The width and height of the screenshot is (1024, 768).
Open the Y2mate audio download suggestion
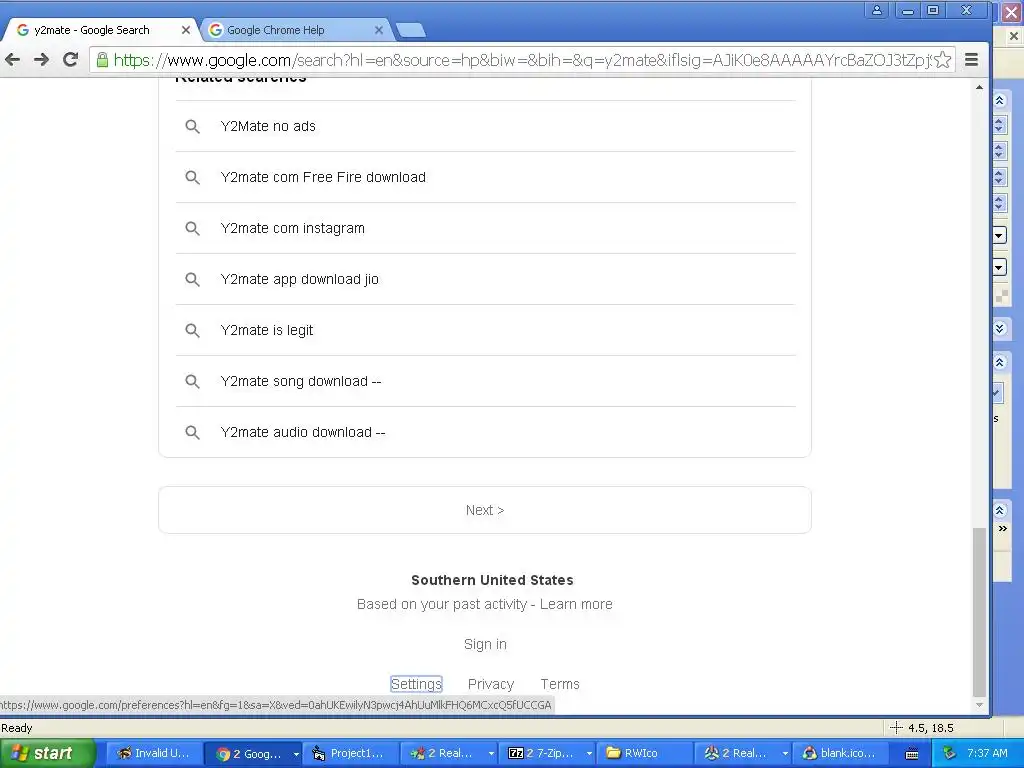point(485,432)
